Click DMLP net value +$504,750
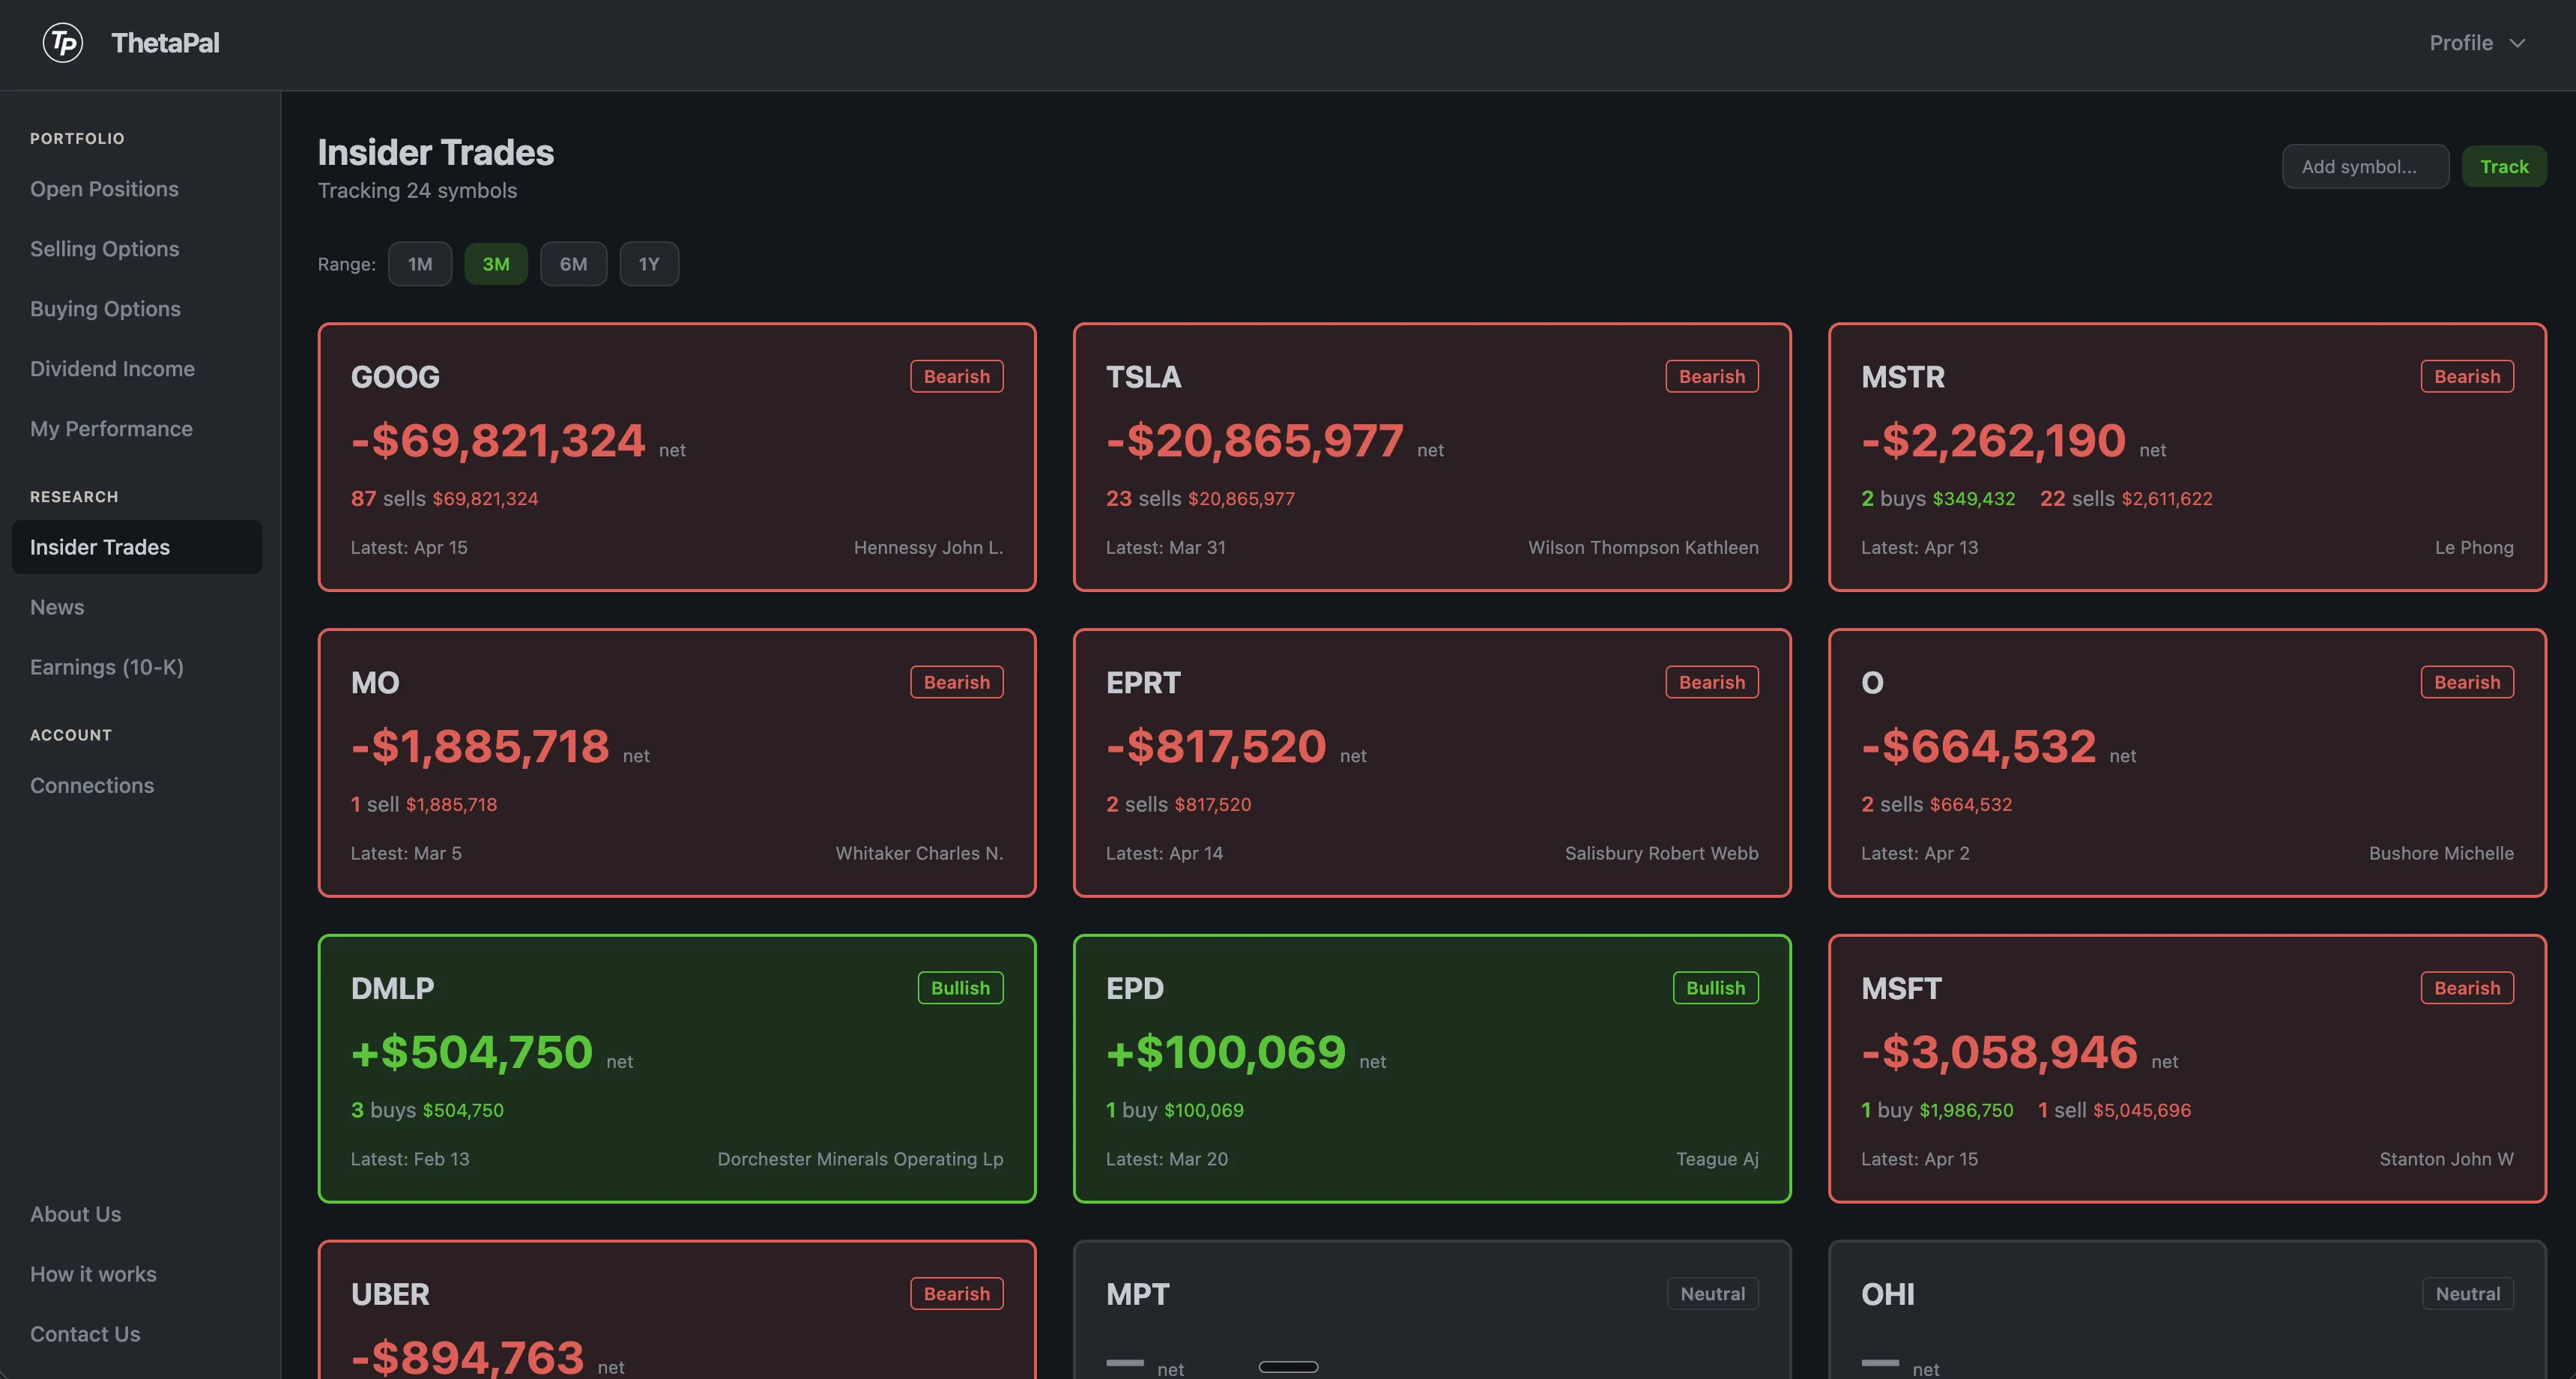2576x1379 pixels. pyautogui.click(x=472, y=1053)
